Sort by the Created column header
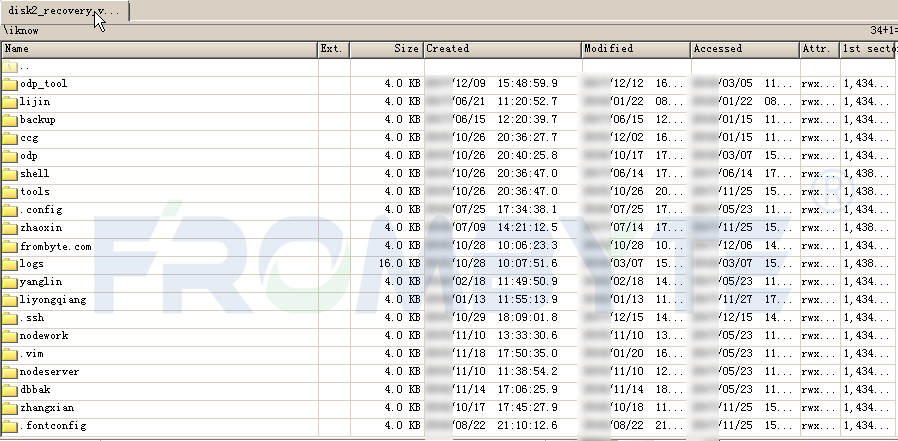898x441 pixels. tap(502, 49)
